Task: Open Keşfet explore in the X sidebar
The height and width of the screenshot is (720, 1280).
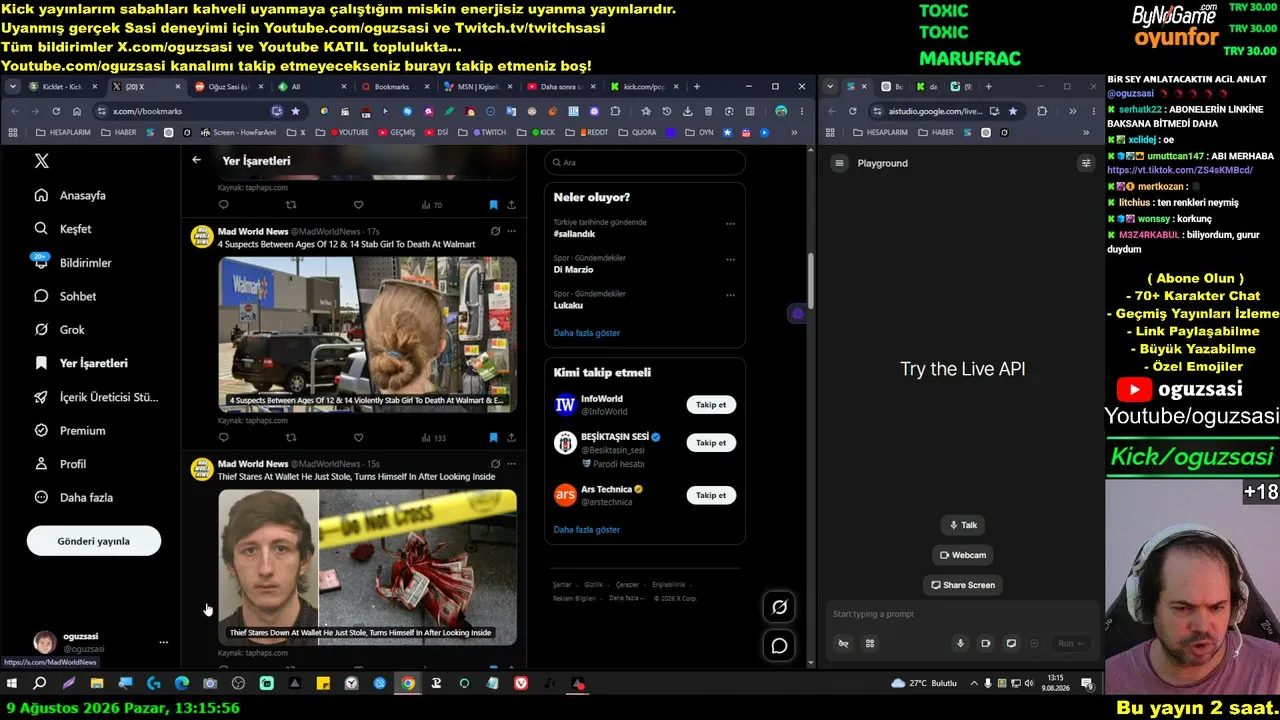Action: tap(62, 229)
